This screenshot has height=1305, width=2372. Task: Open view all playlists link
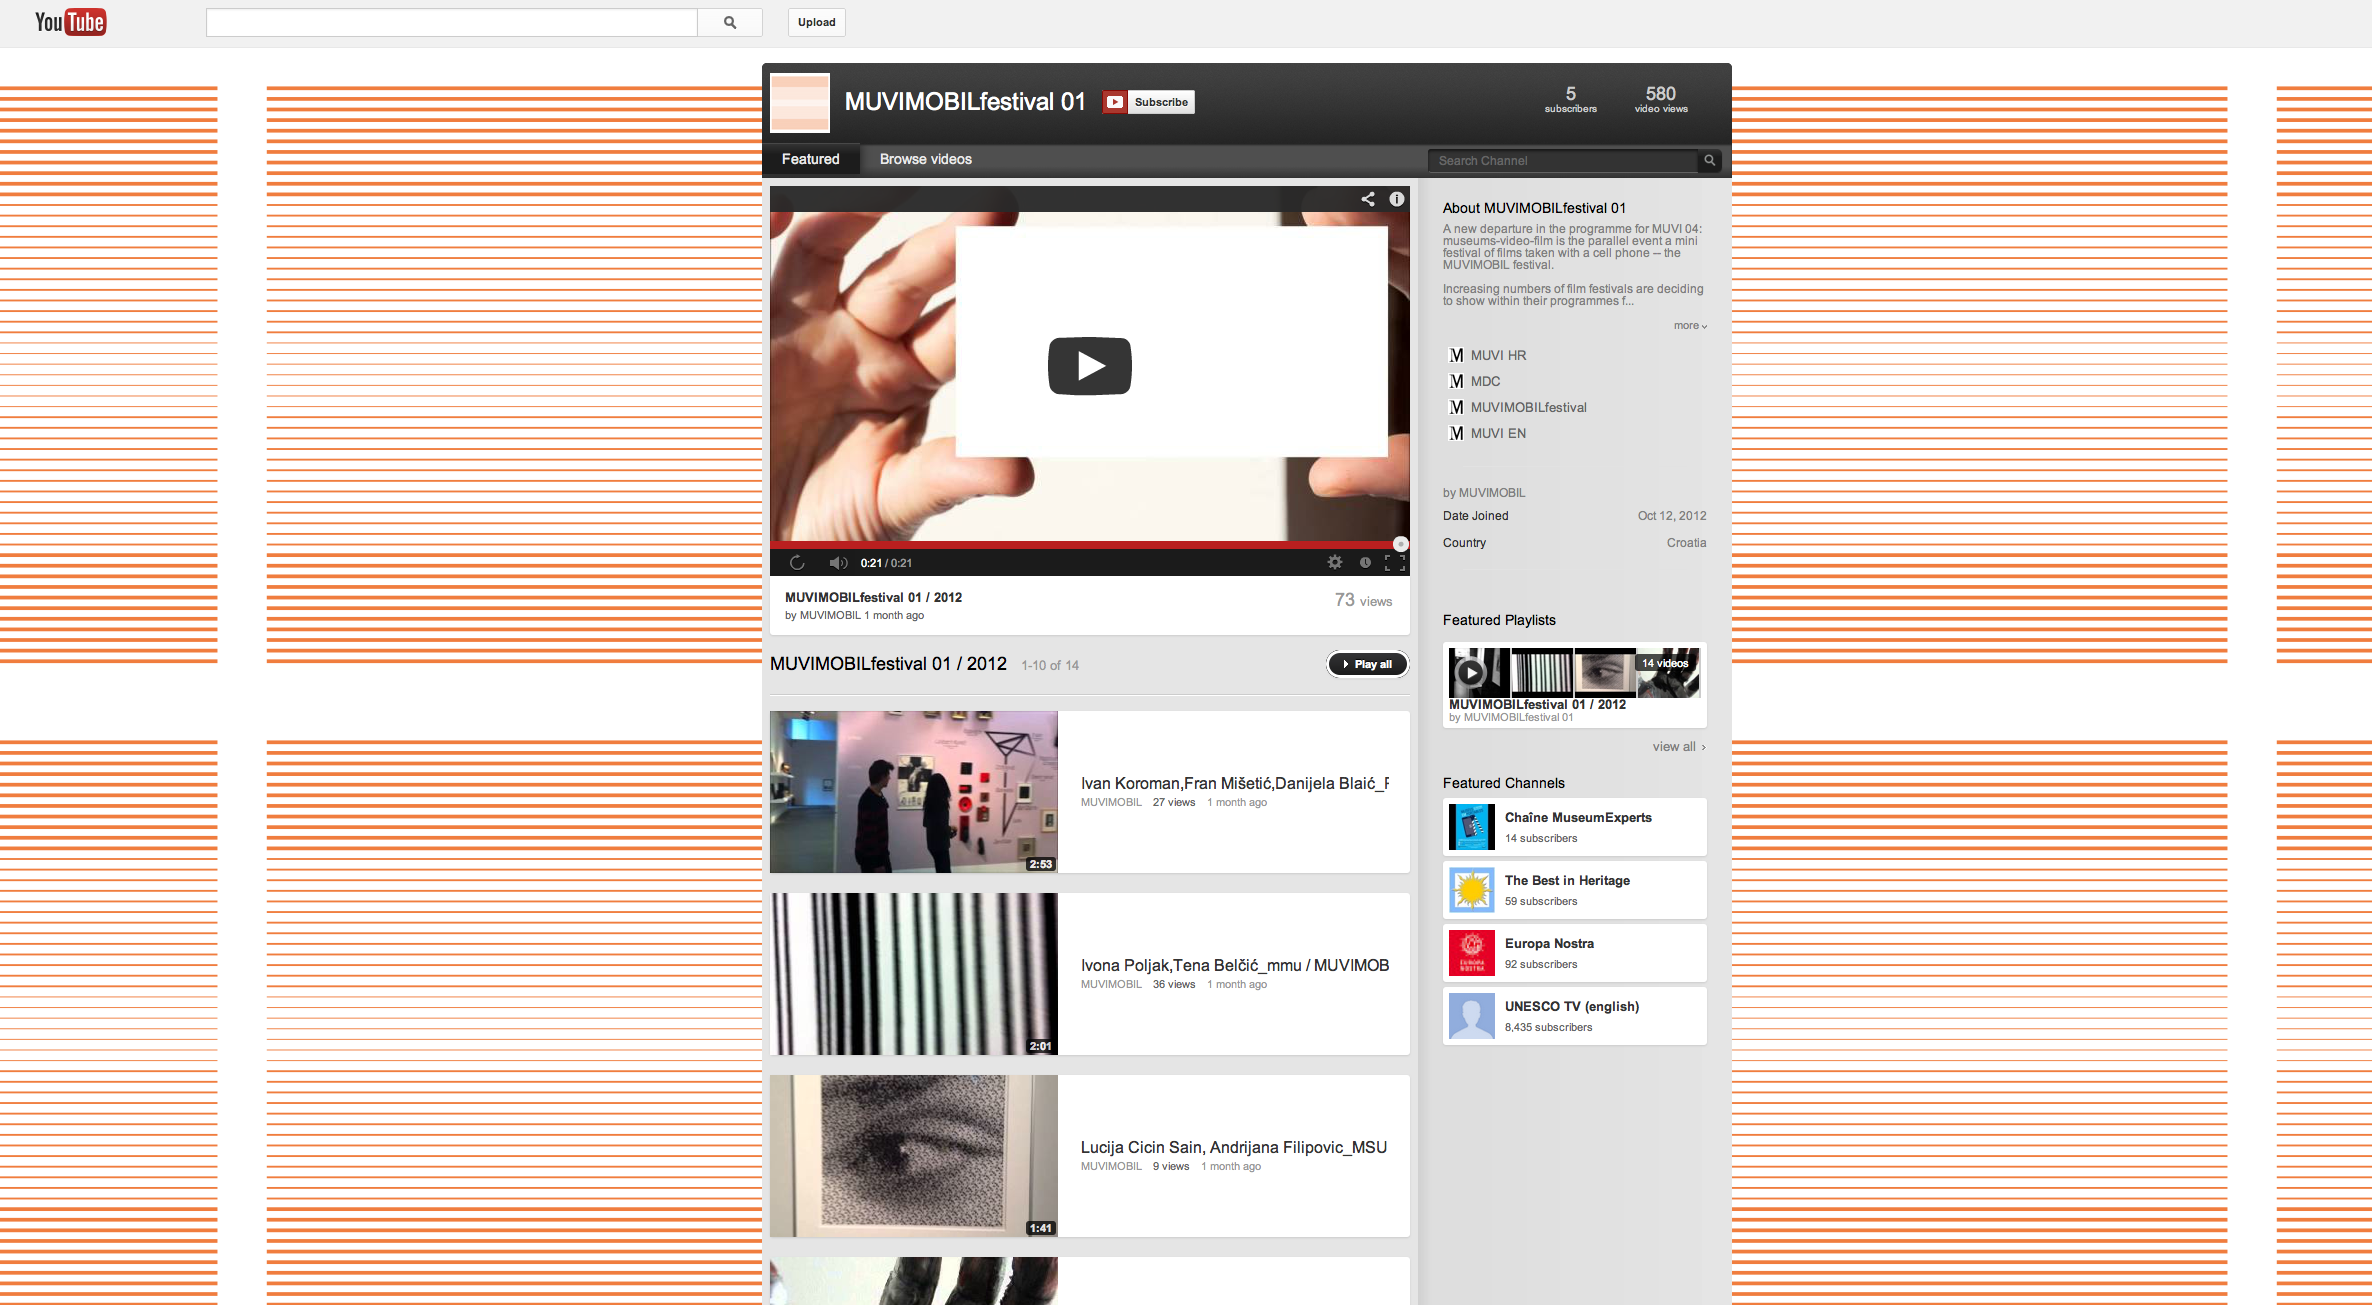click(1679, 747)
